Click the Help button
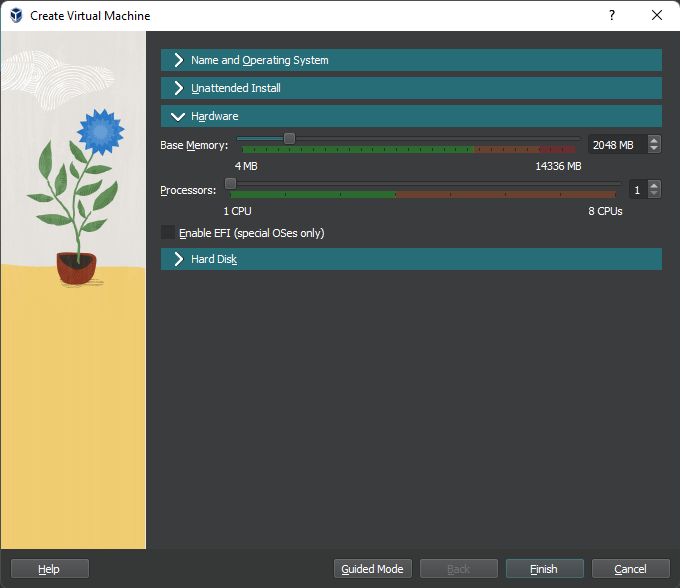Image resolution: width=680 pixels, height=588 pixels. pyautogui.click(x=49, y=569)
